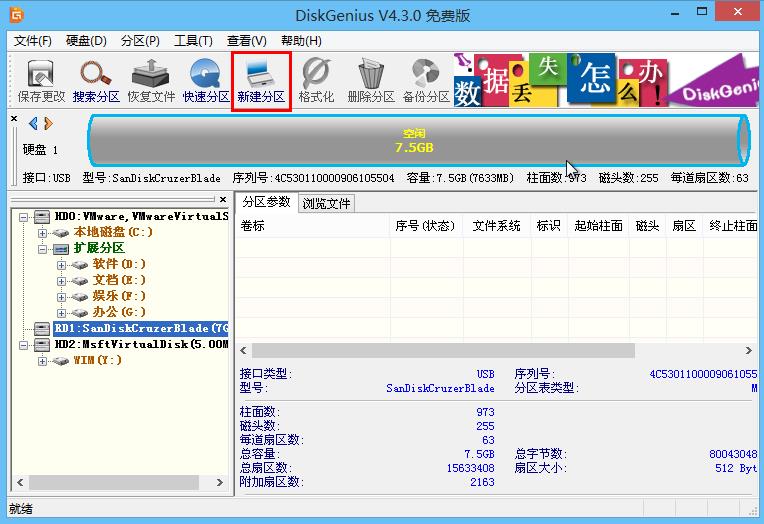
Task: Open the 分区(P) menu
Action: pyautogui.click(x=140, y=41)
